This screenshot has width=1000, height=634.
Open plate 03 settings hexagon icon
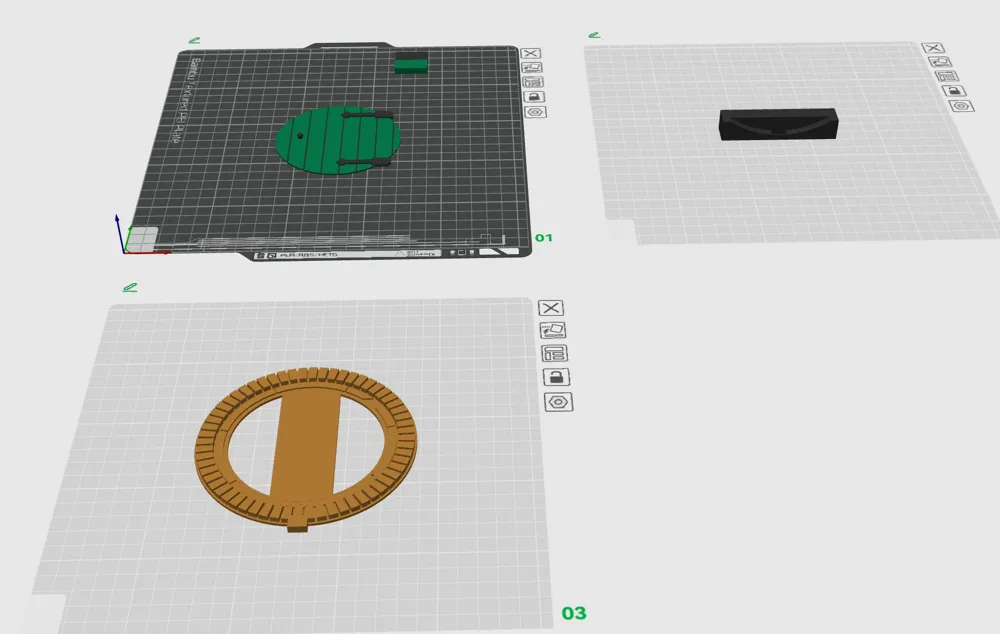click(558, 402)
